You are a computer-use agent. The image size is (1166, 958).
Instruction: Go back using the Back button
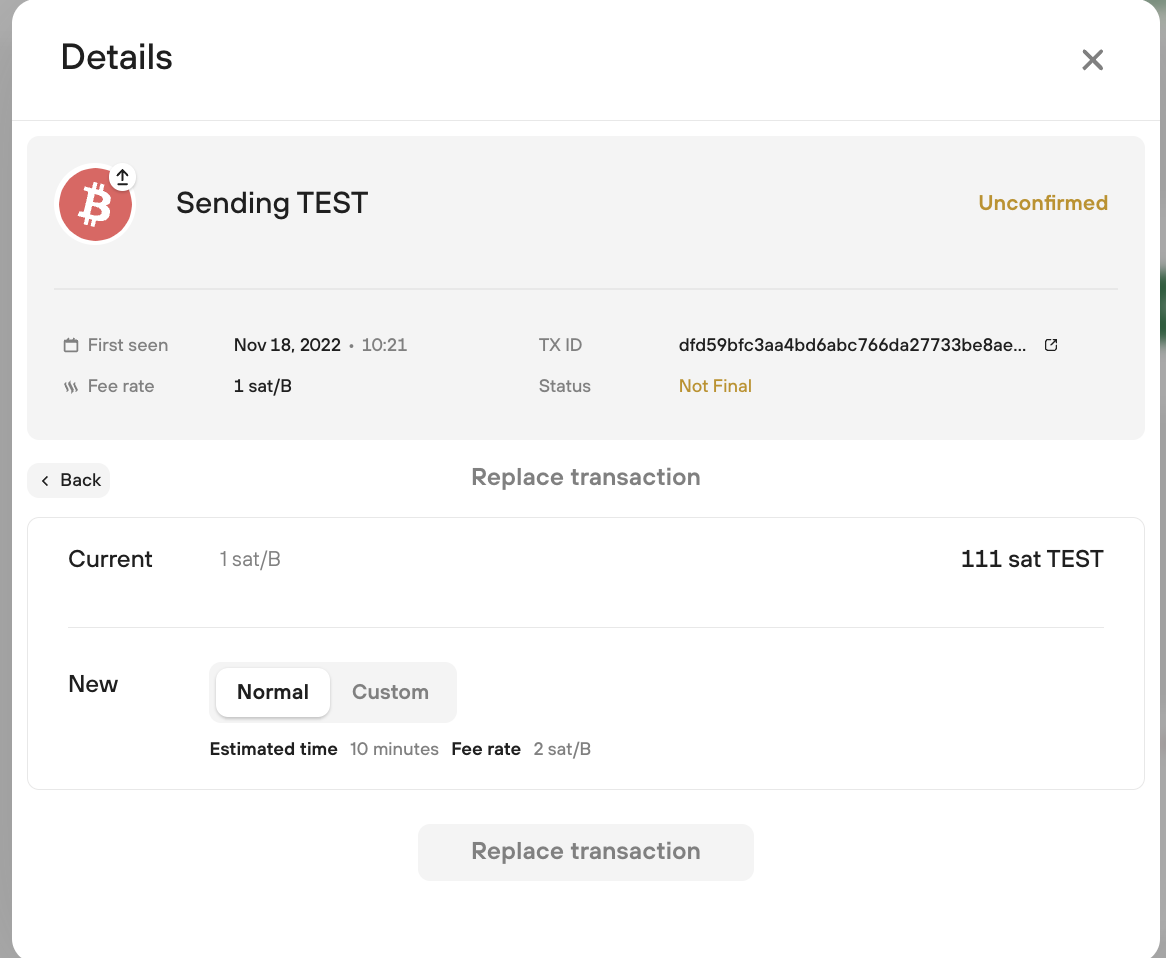[x=69, y=480]
